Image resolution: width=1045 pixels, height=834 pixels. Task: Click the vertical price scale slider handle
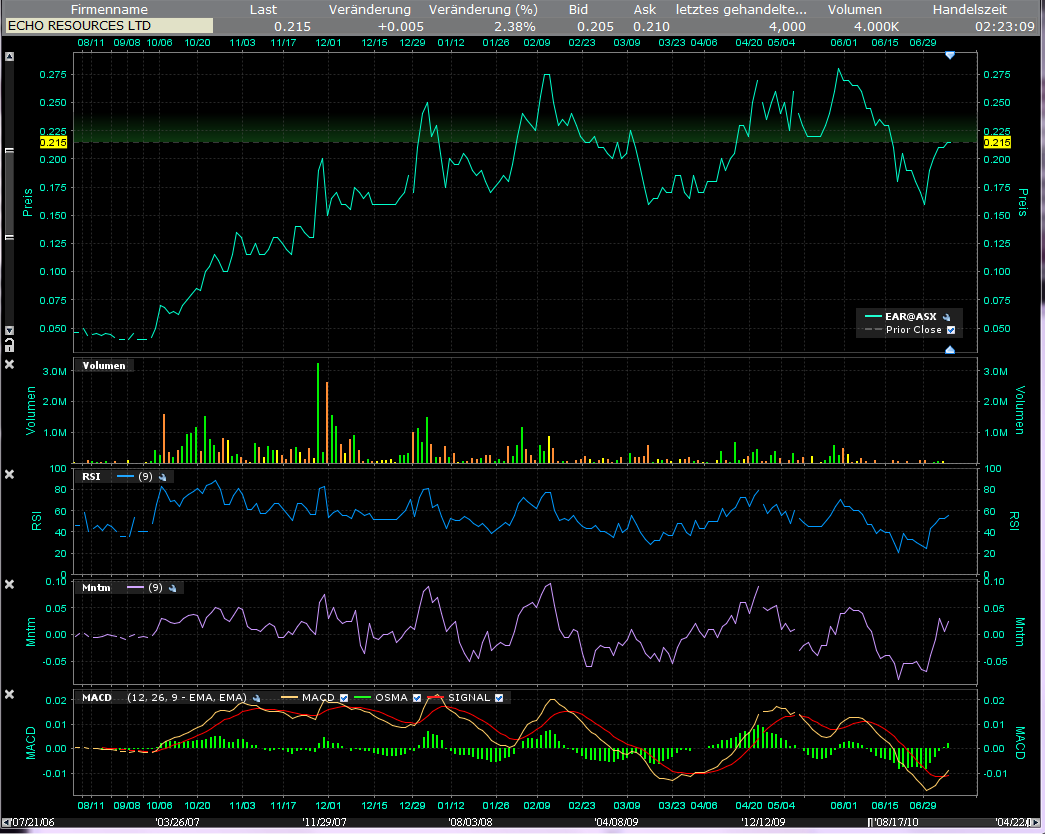point(10,194)
